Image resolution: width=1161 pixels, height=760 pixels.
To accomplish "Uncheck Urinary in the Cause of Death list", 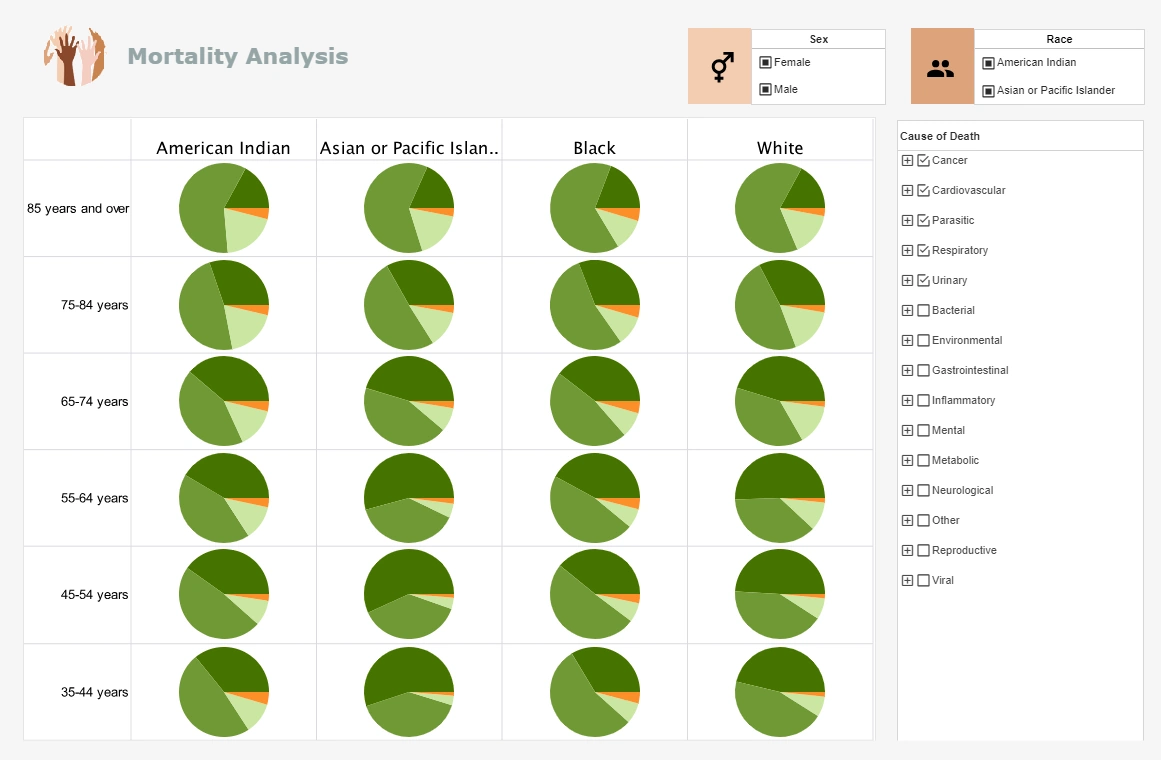I will (921, 280).
